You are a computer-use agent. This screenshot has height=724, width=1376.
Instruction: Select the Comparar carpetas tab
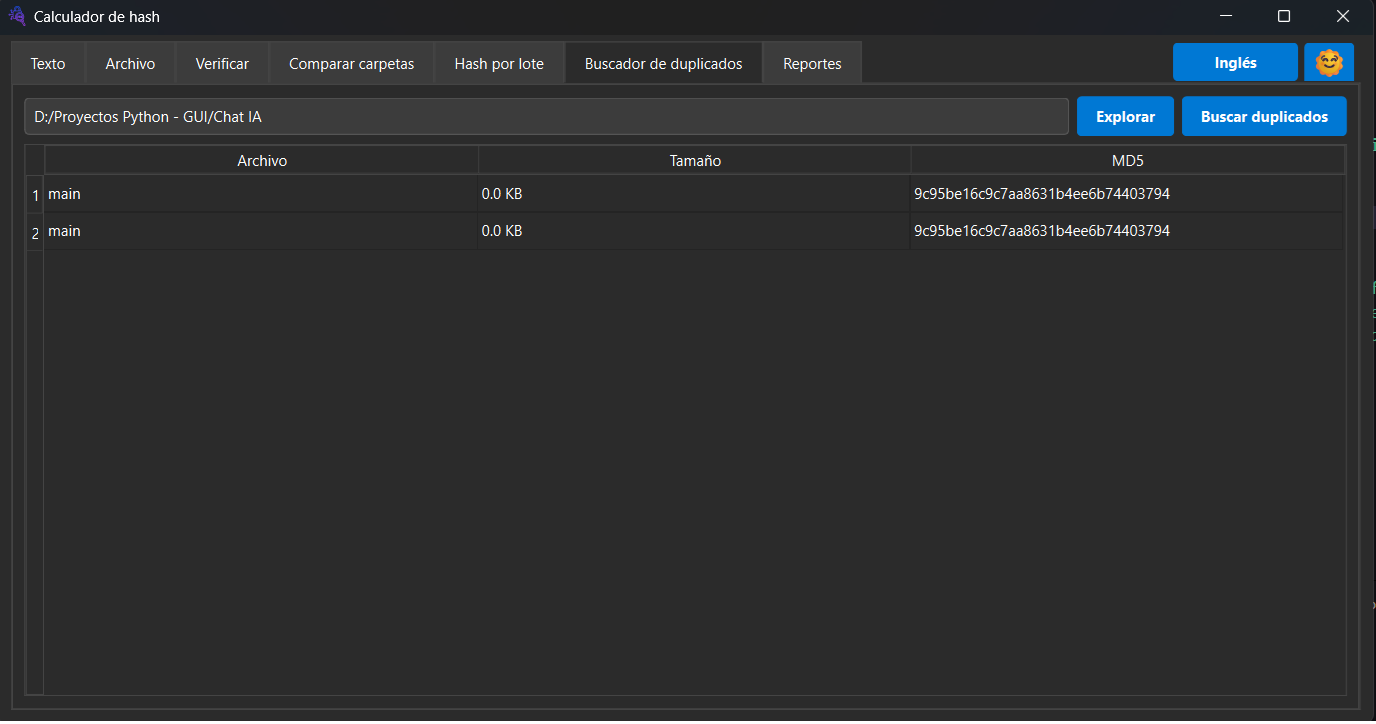(351, 64)
